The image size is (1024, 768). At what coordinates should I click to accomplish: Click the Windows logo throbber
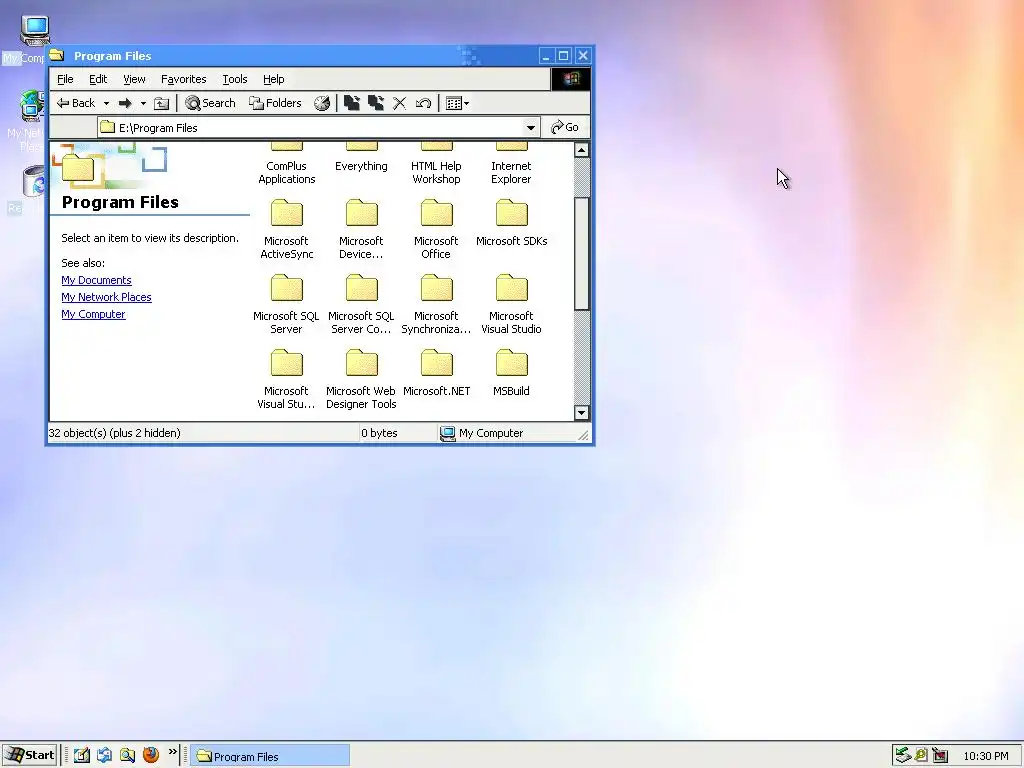pos(571,79)
